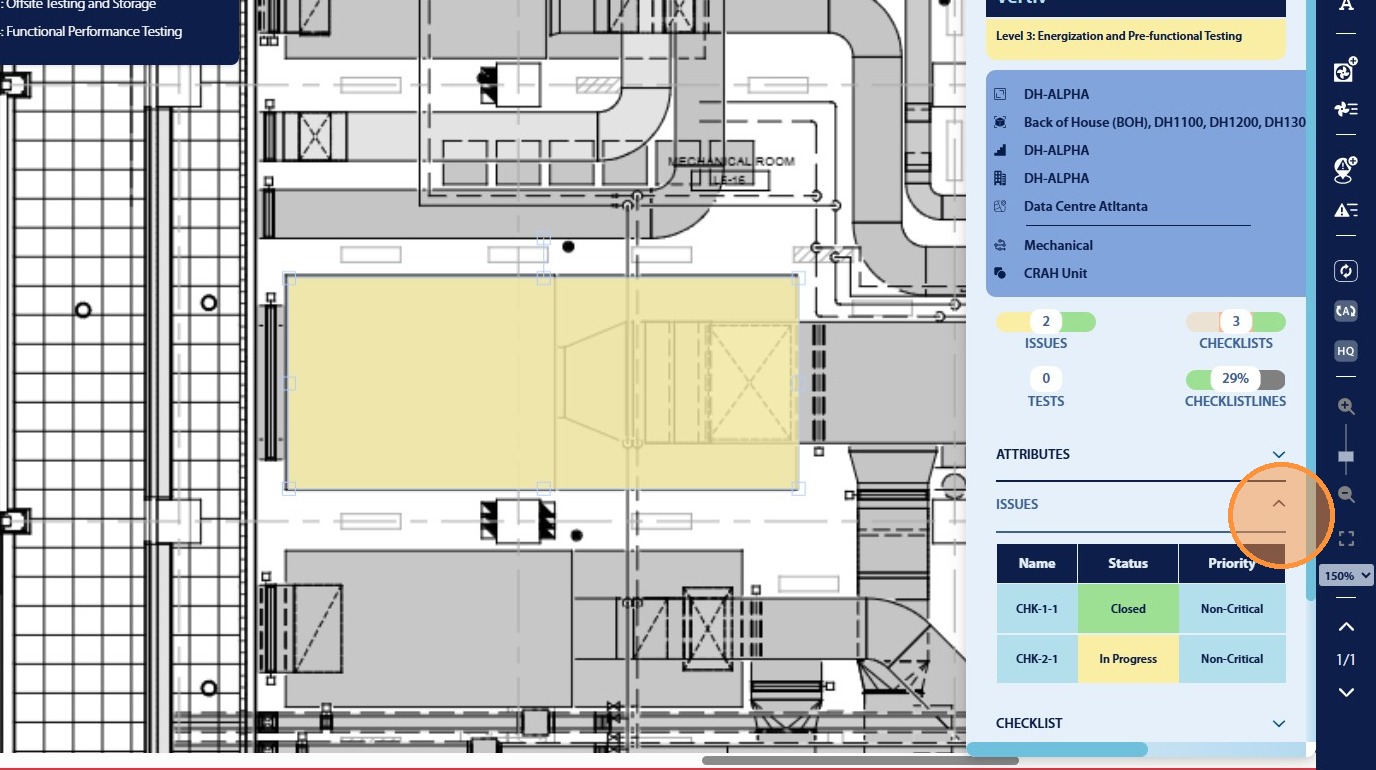Click the discipline icon beside Mechanical

1001,245
